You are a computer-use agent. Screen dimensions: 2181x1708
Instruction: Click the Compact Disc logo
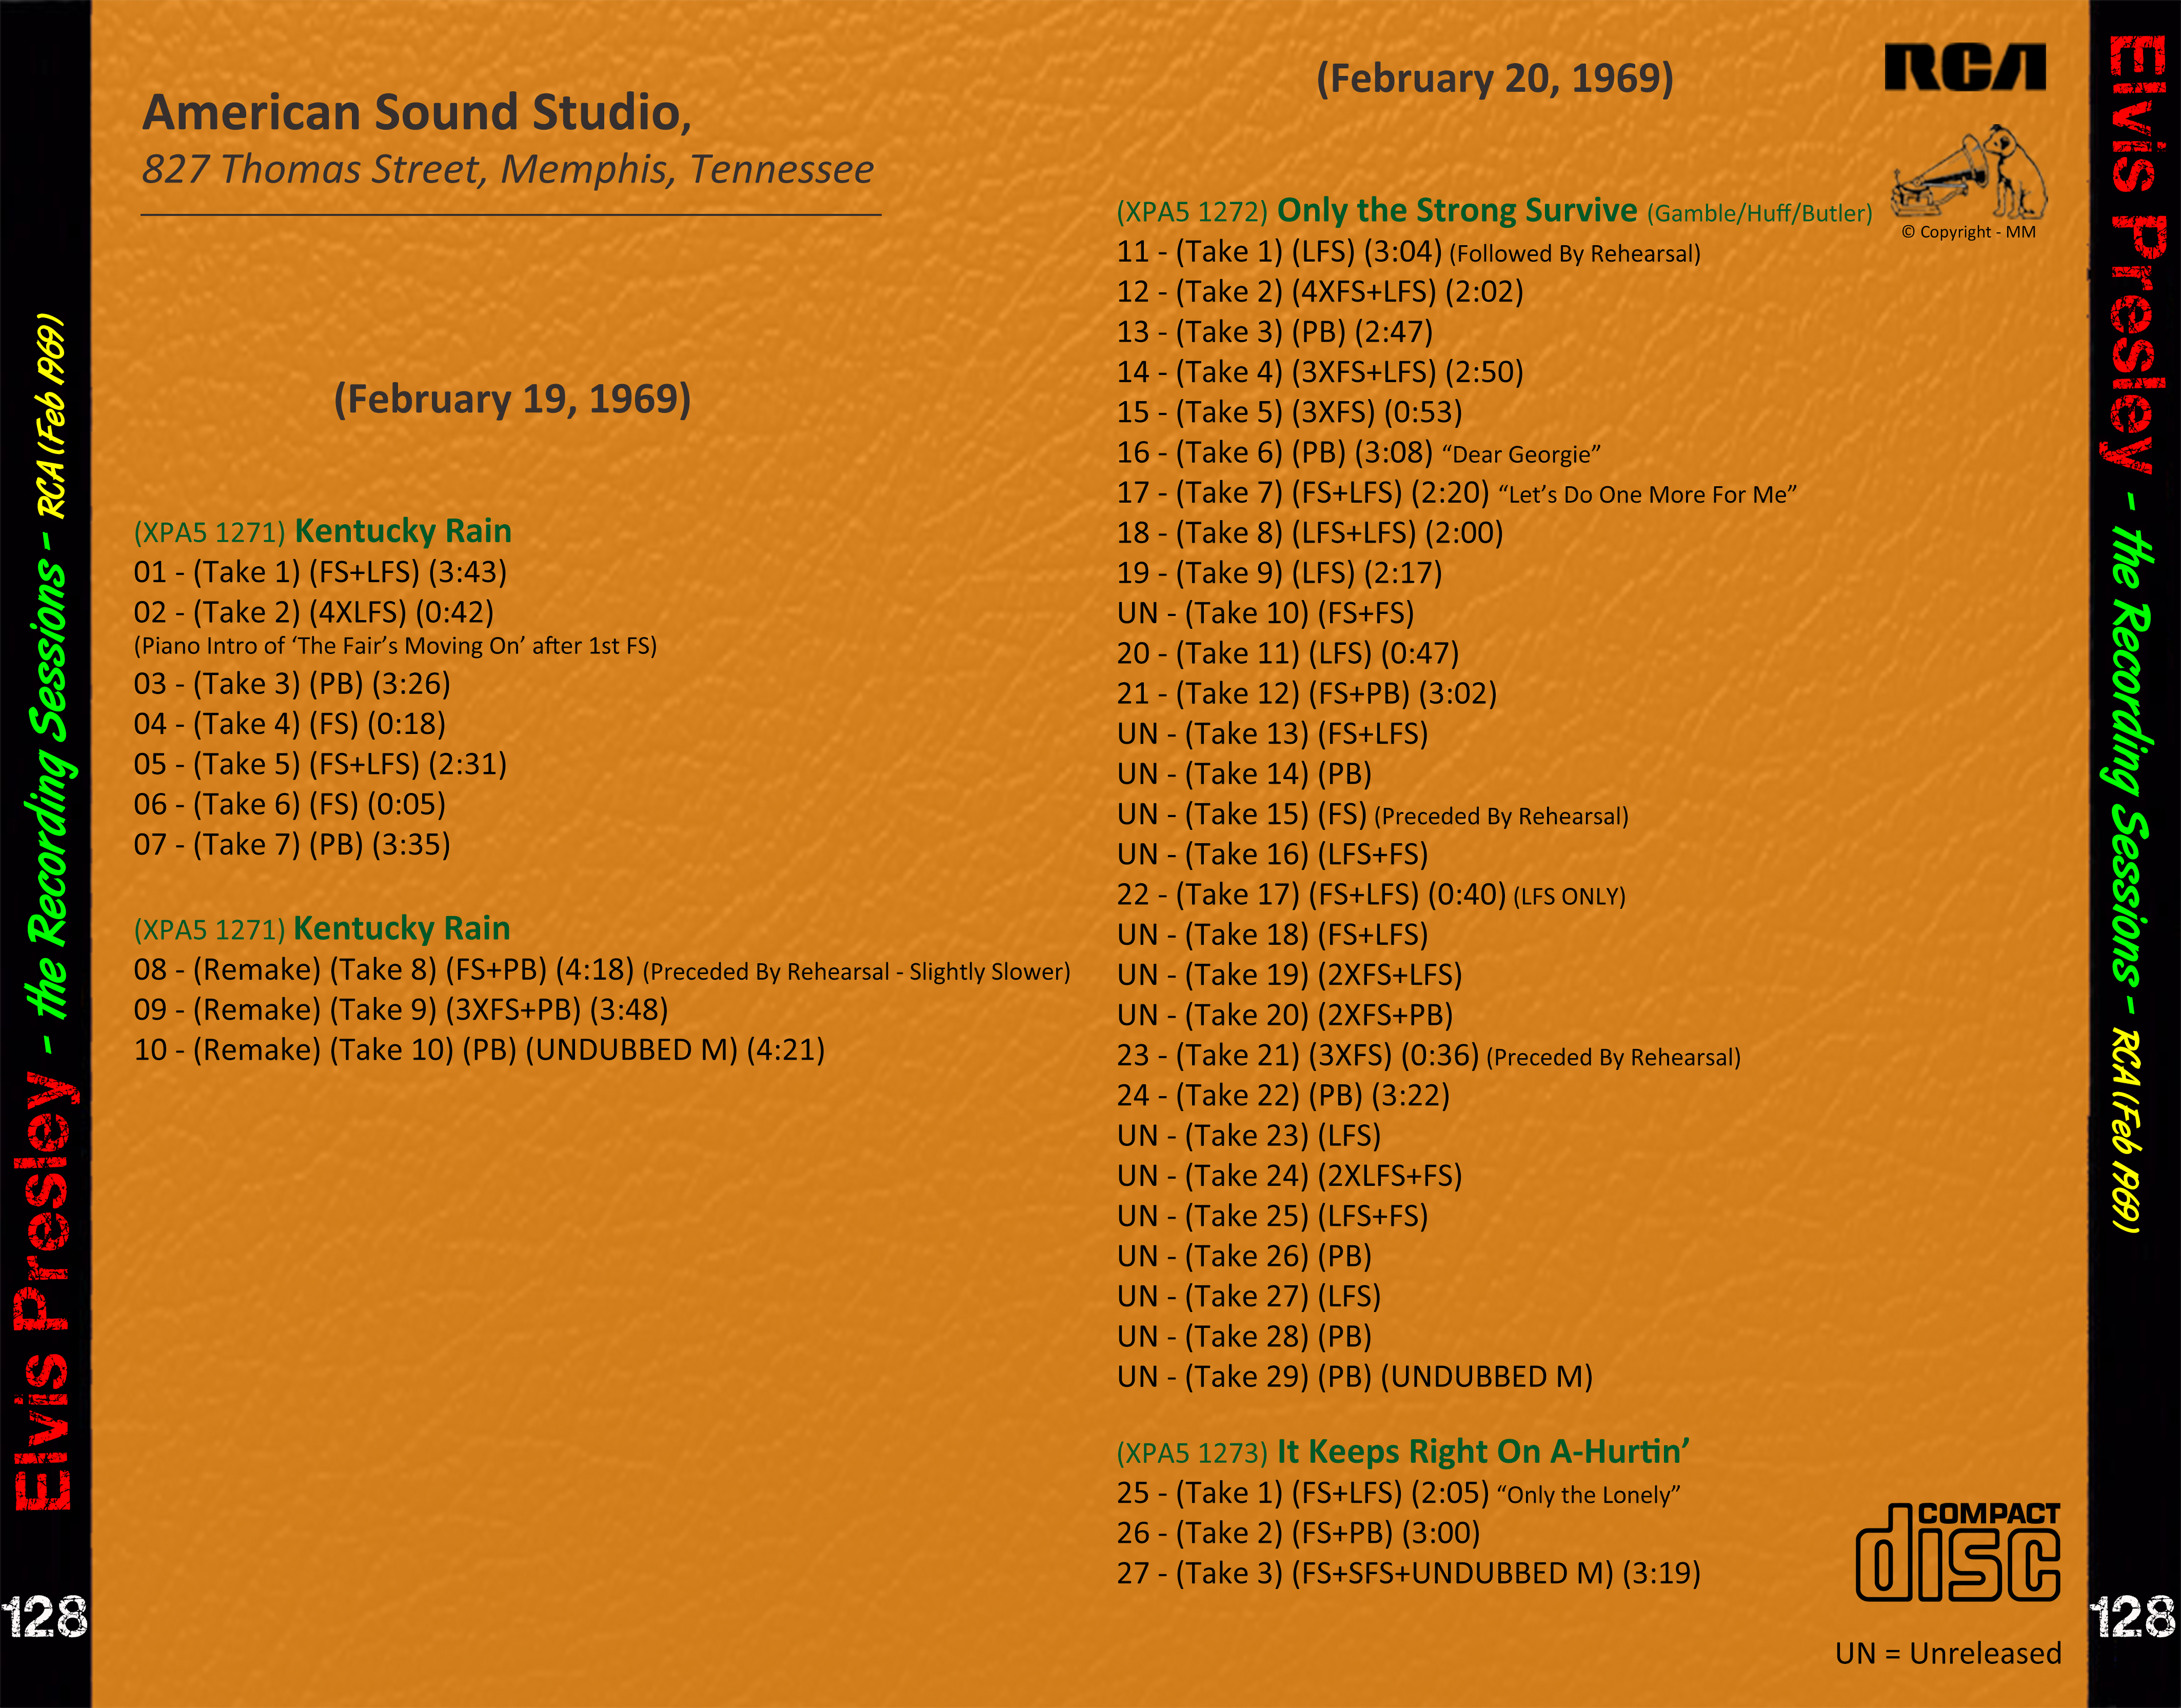1958,1551
